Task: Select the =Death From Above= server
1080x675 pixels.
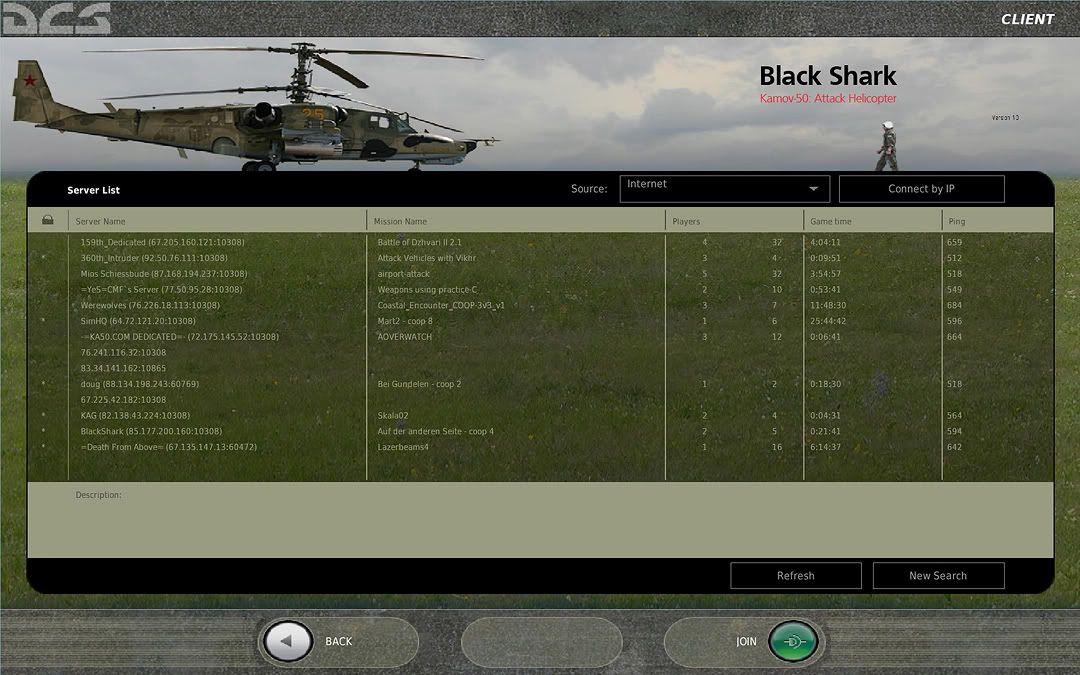Action: click(168, 447)
